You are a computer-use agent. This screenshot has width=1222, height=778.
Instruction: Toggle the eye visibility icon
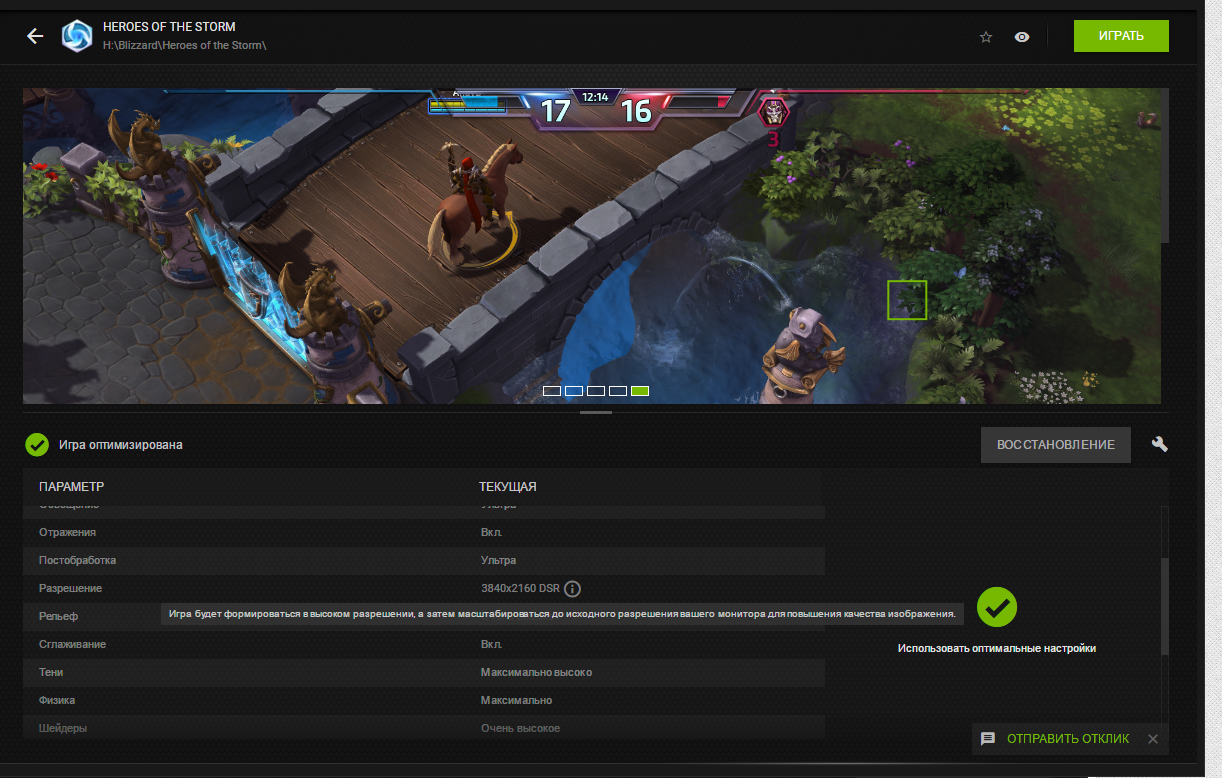1022,37
